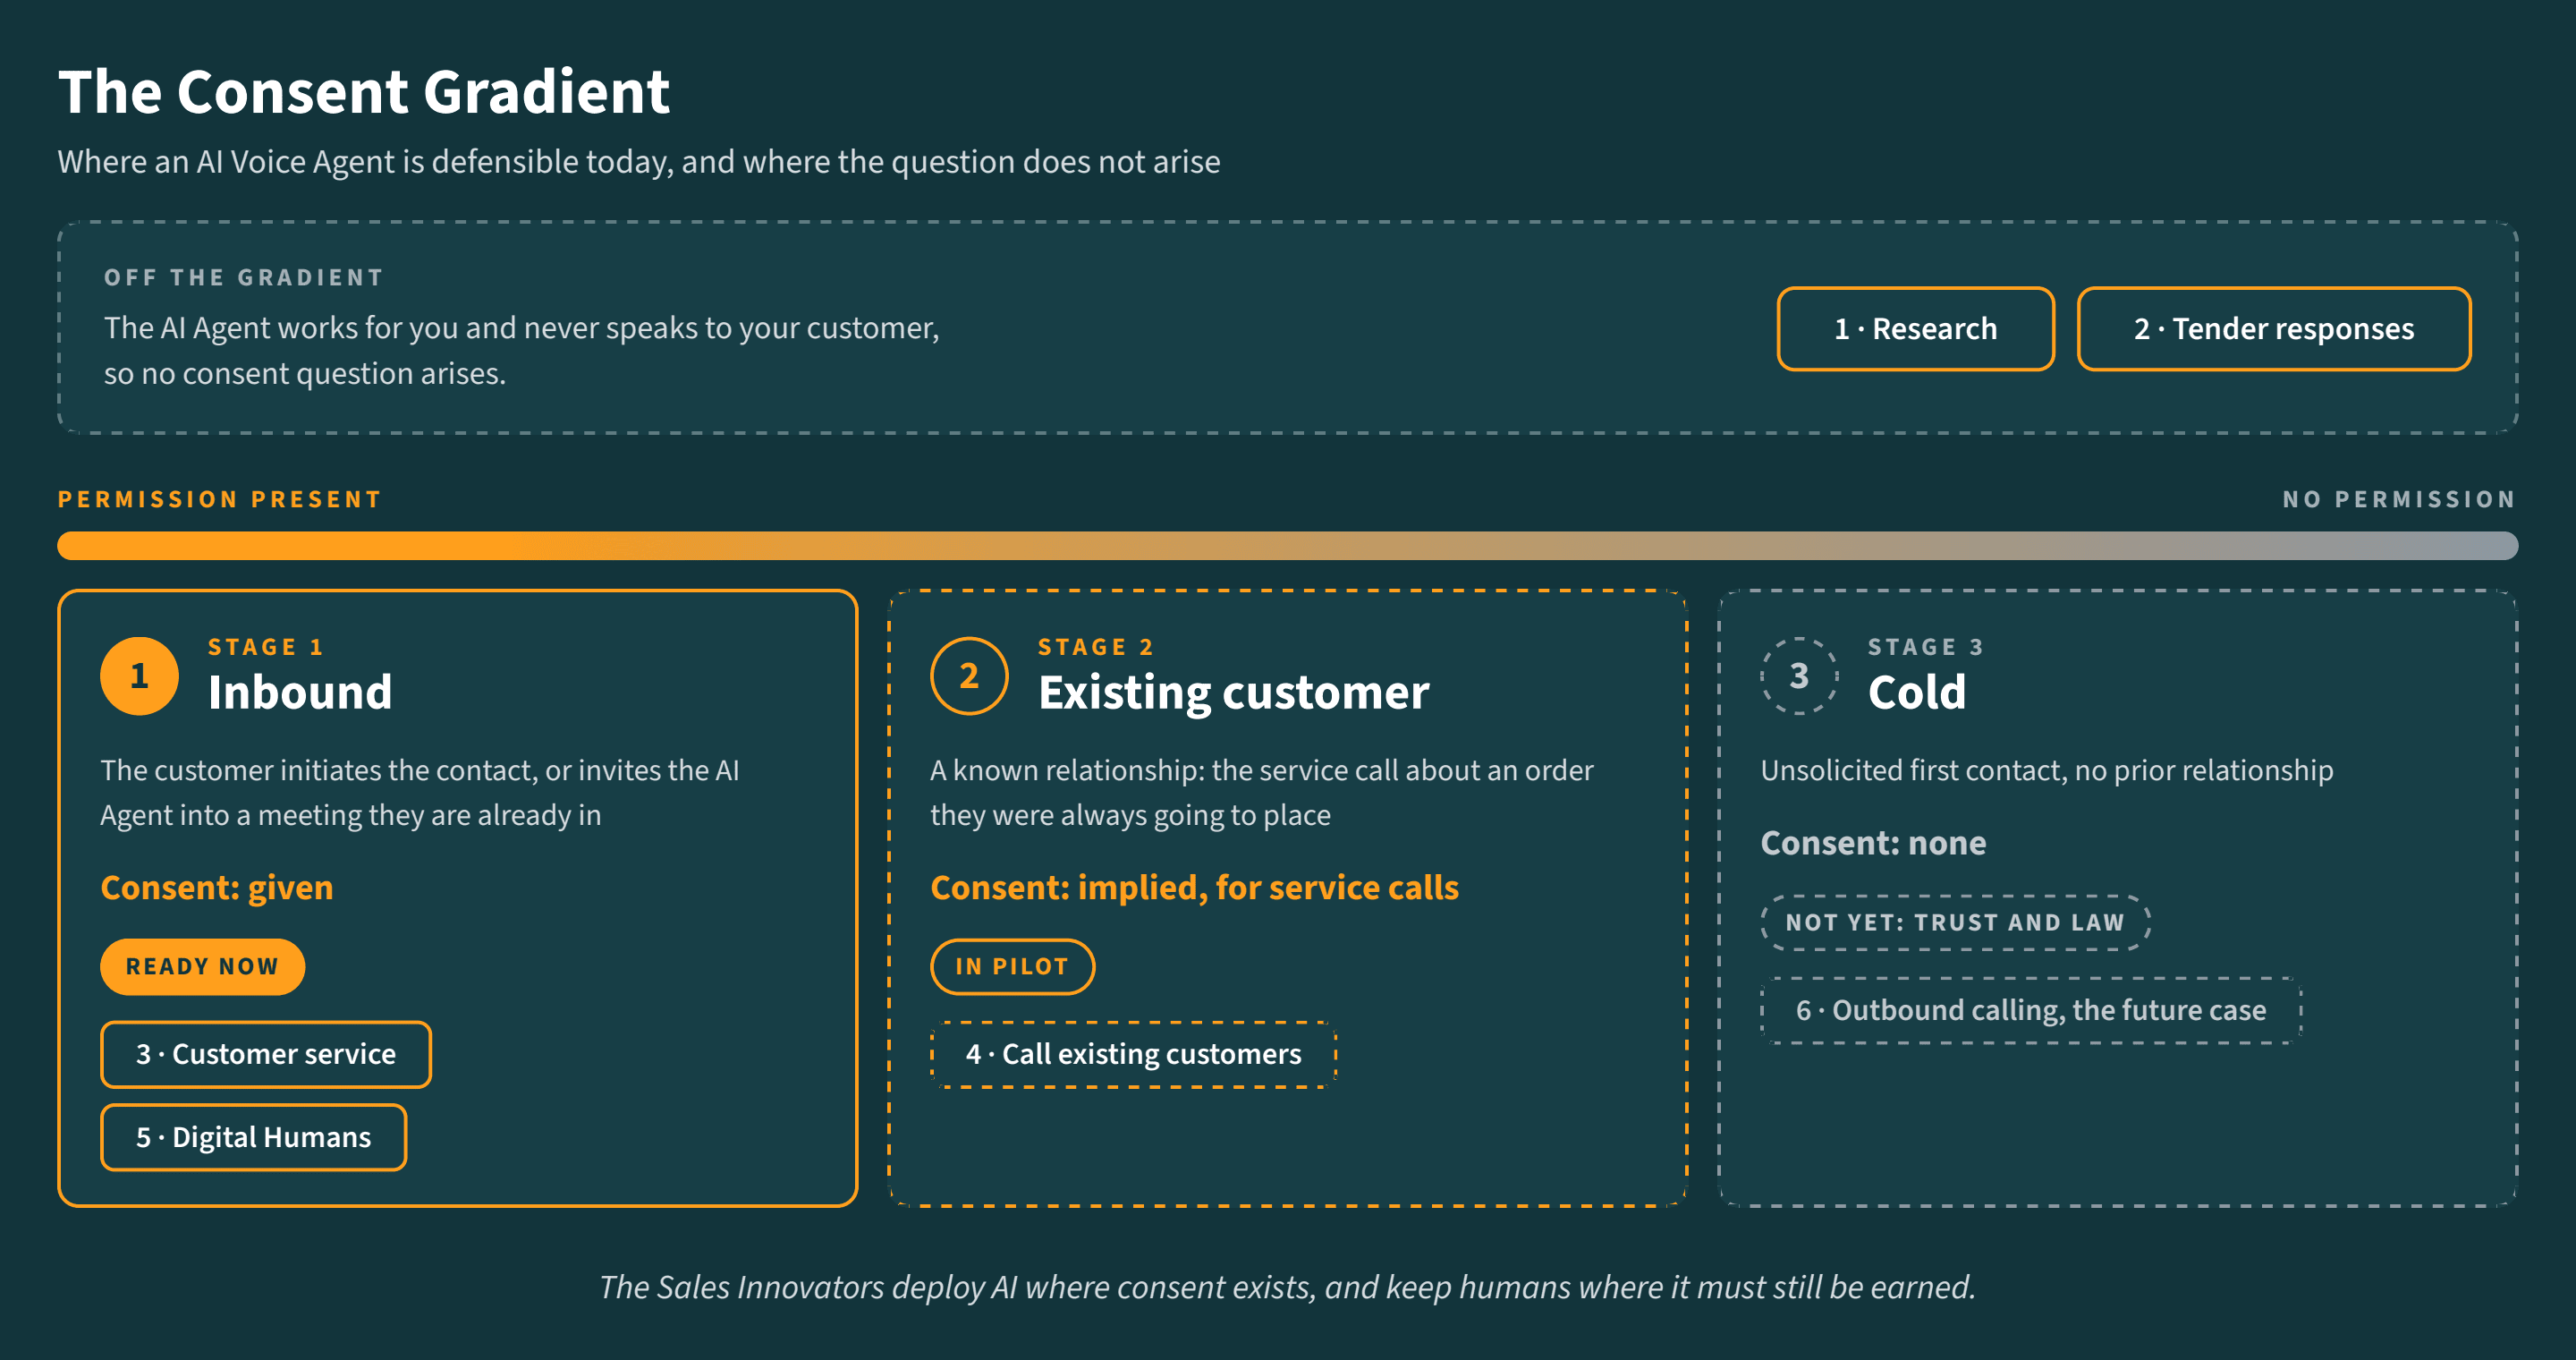Select the '4 · Call existing customers' chip
The width and height of the screenshot is (2576, 1360).
click(1133, 1054)
